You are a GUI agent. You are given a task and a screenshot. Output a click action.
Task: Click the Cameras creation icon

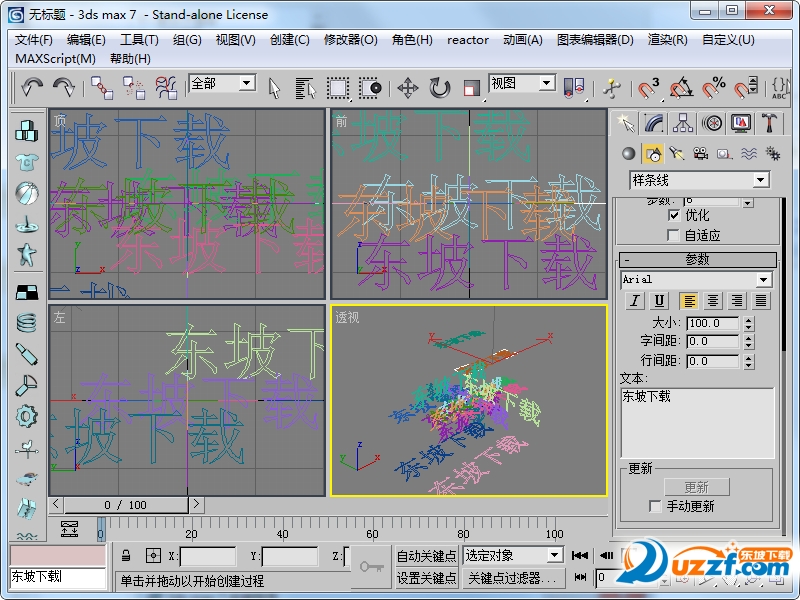pyautogui.click(x=700, y=154)
